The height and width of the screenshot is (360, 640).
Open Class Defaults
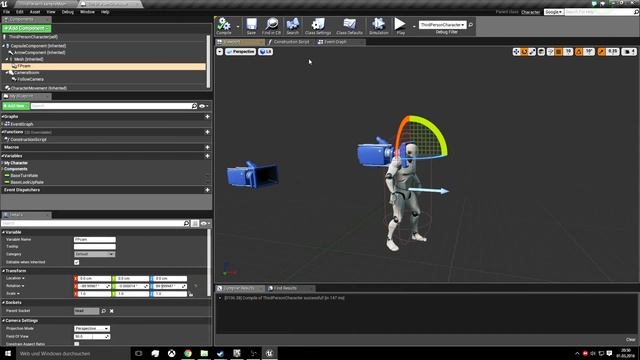point(349,26)
